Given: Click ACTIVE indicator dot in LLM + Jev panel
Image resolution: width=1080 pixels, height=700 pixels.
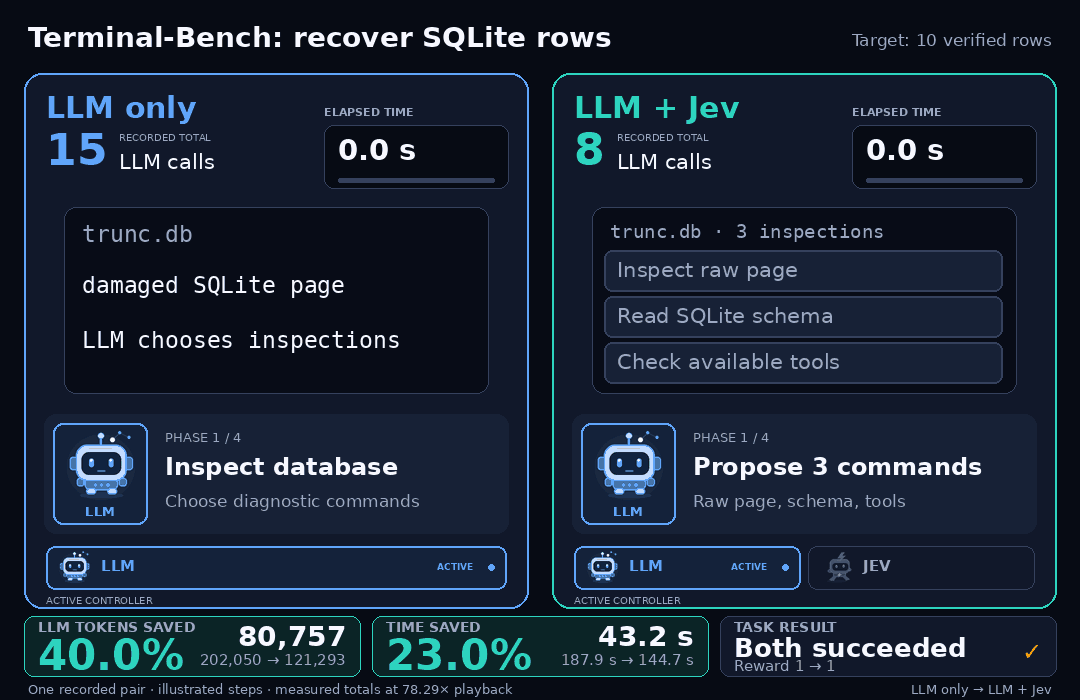Looking at the screenshot, I should click(785, 568).
